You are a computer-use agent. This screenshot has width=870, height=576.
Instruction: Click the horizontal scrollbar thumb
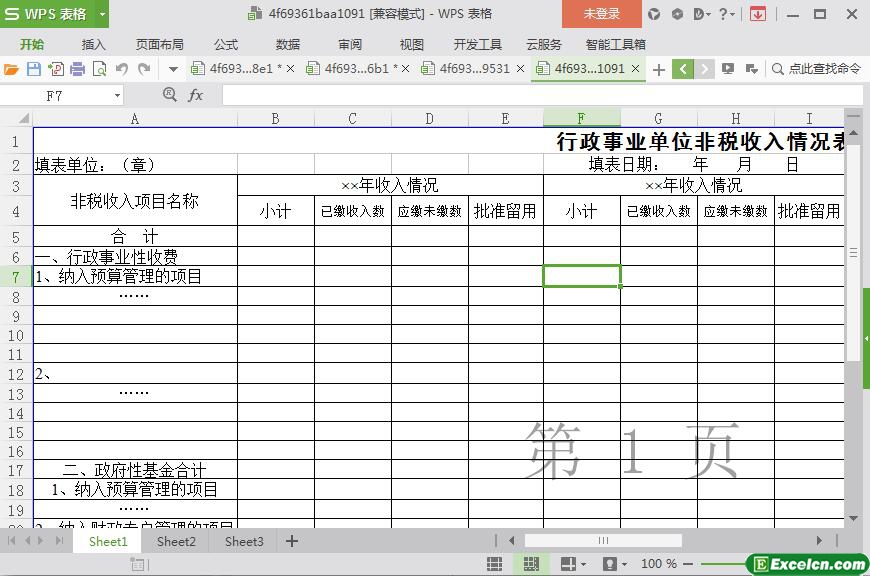click(603, 540)
